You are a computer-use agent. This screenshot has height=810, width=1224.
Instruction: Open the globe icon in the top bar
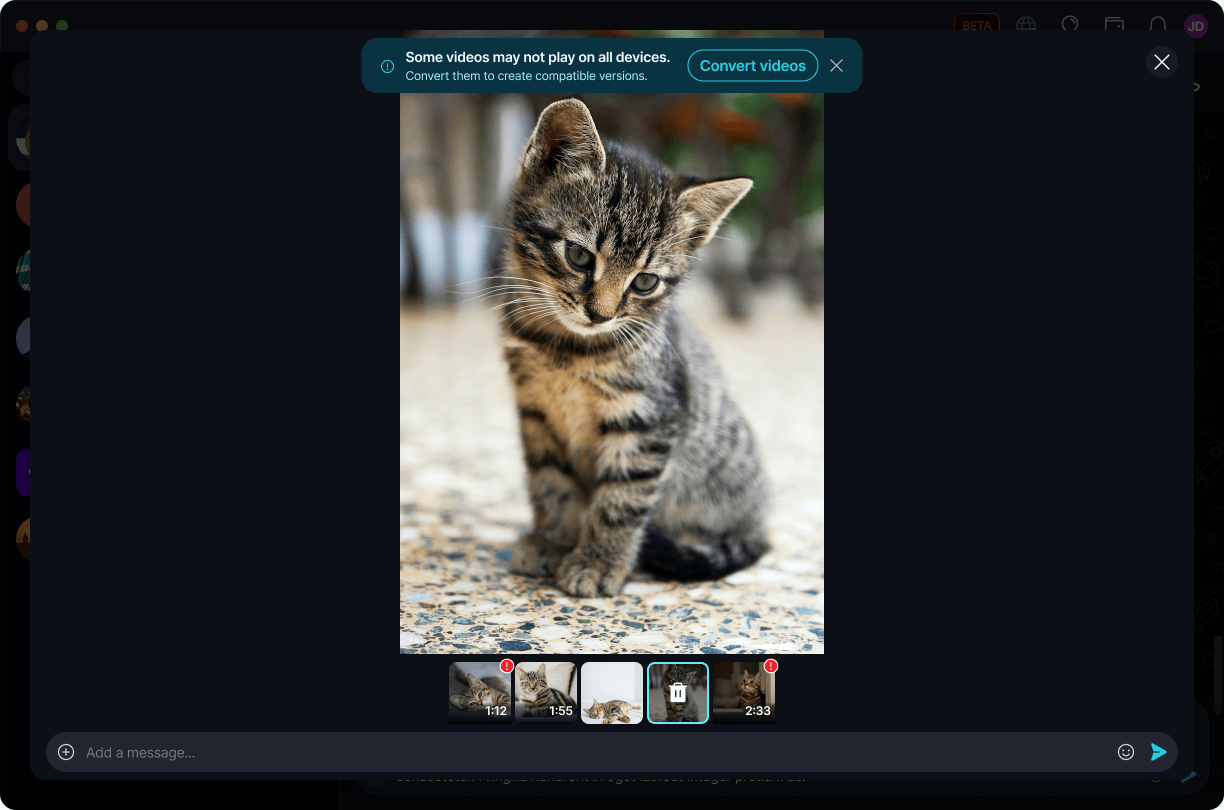[1026, 25]
